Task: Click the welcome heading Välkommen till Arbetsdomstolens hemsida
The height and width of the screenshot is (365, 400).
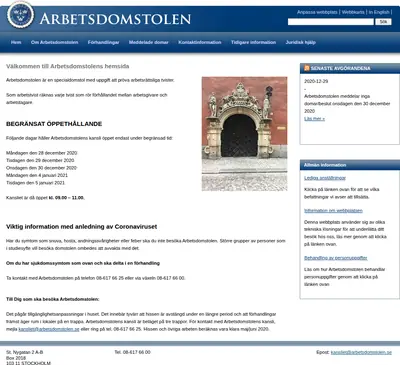Action: [x=68, y=66]
